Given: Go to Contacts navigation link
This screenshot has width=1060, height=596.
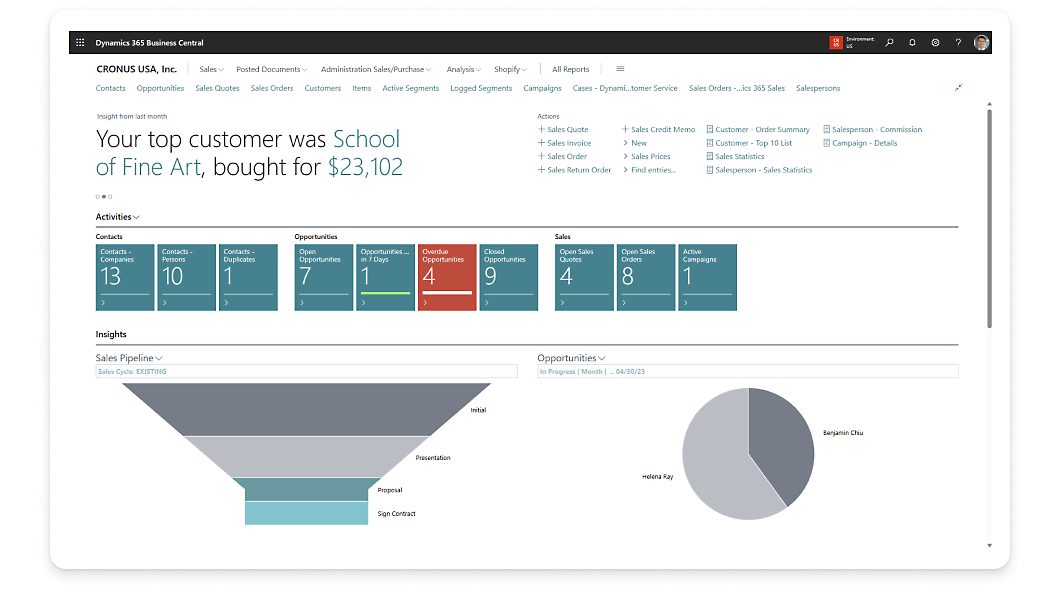Looking at the screenshot, I should (x=110, y=88).
